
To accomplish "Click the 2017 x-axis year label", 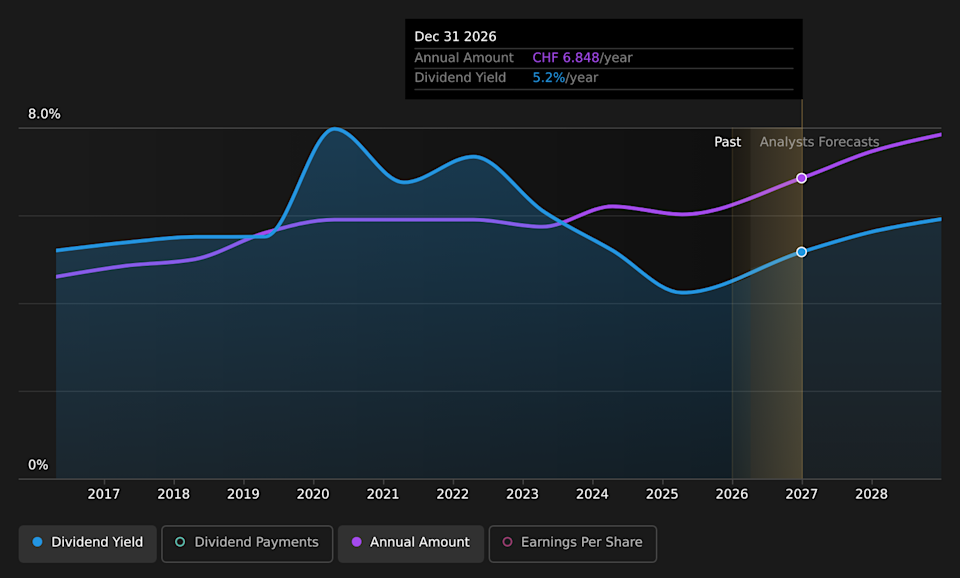I will (104, 494).
